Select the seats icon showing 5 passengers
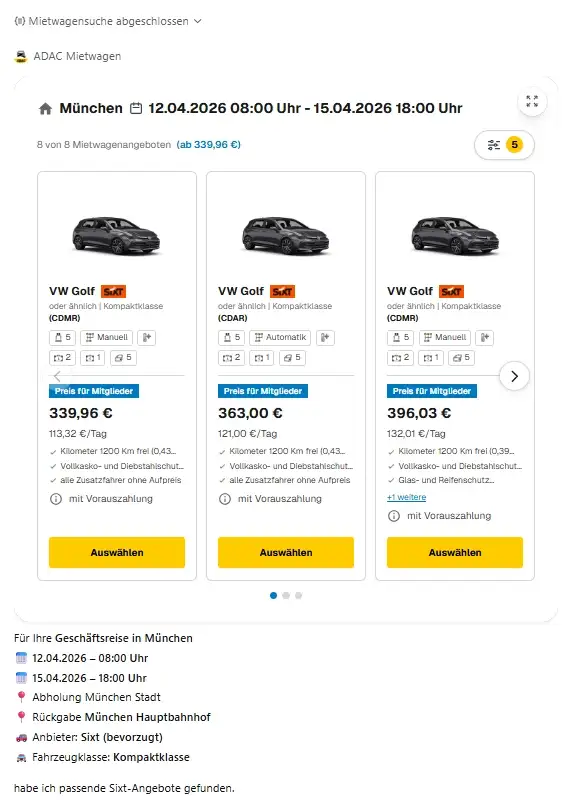Image resolution: width=579 pixels, height=802 pixels. click(61, 337)
